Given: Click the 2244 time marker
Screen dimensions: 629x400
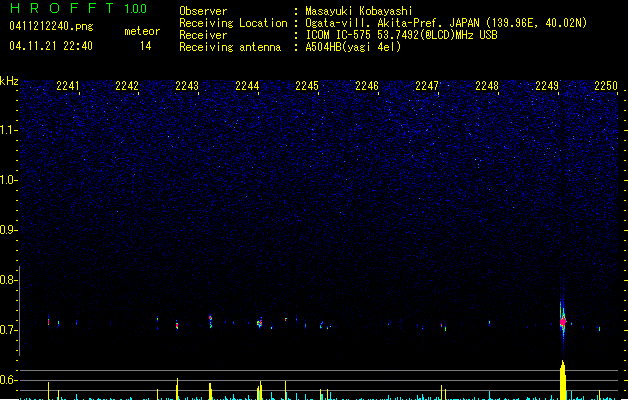Looking at the screenshot, I should pyautogui.click(x=247, y=86).
